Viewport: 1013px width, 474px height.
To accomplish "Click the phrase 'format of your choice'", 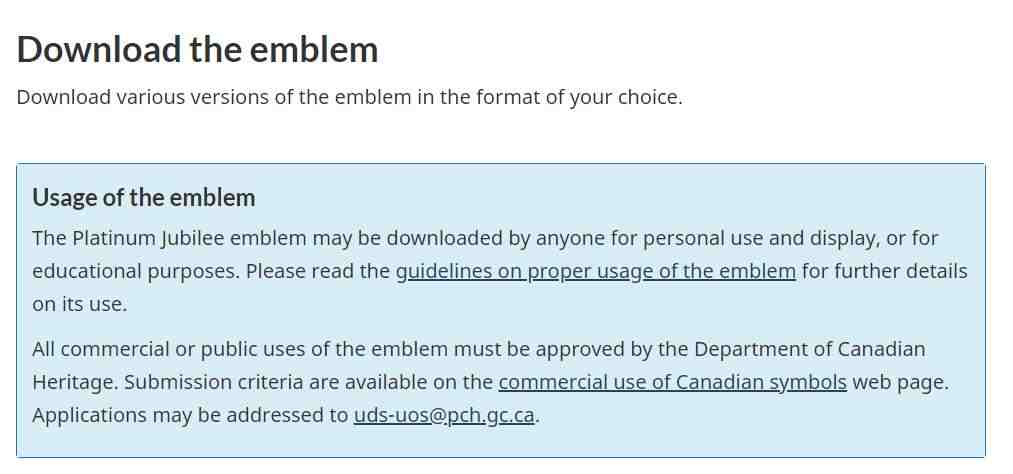I will 578,98.
